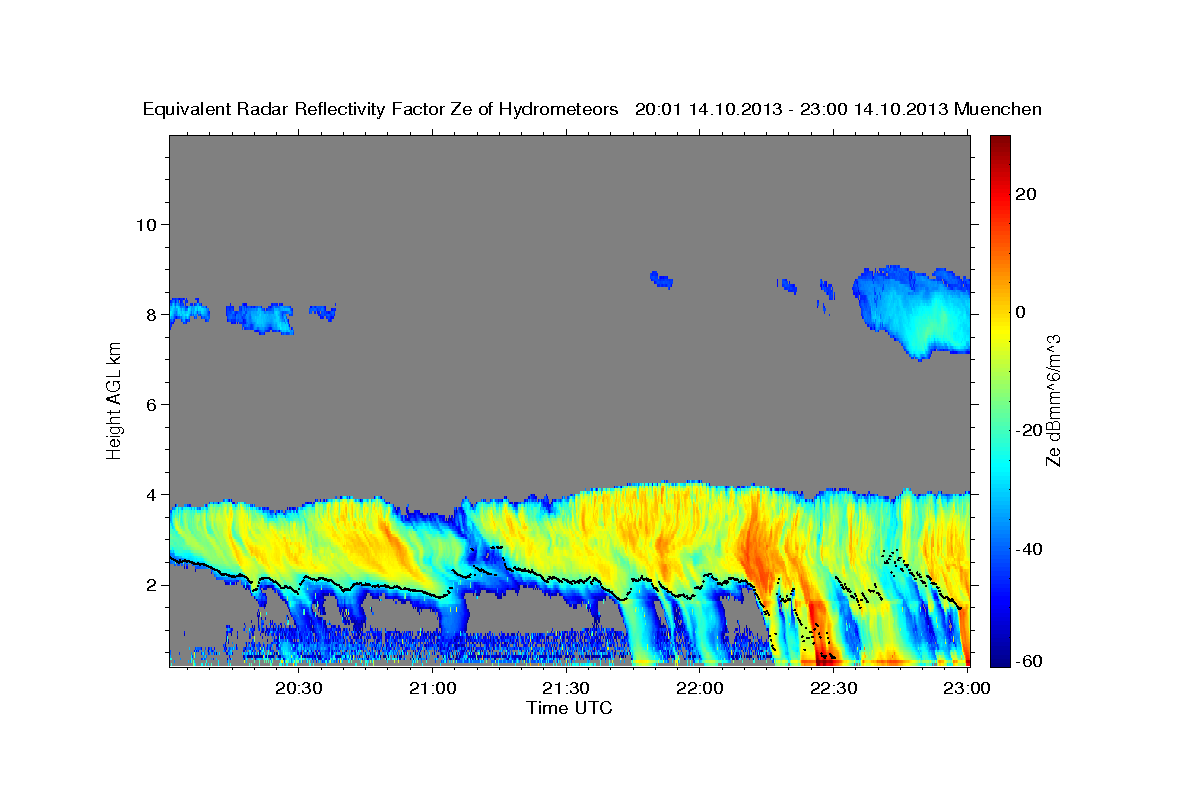This screenshot has width=1200, height=800.
Task: Click the yellow region of the colorbar
Action: pos(998,330)
